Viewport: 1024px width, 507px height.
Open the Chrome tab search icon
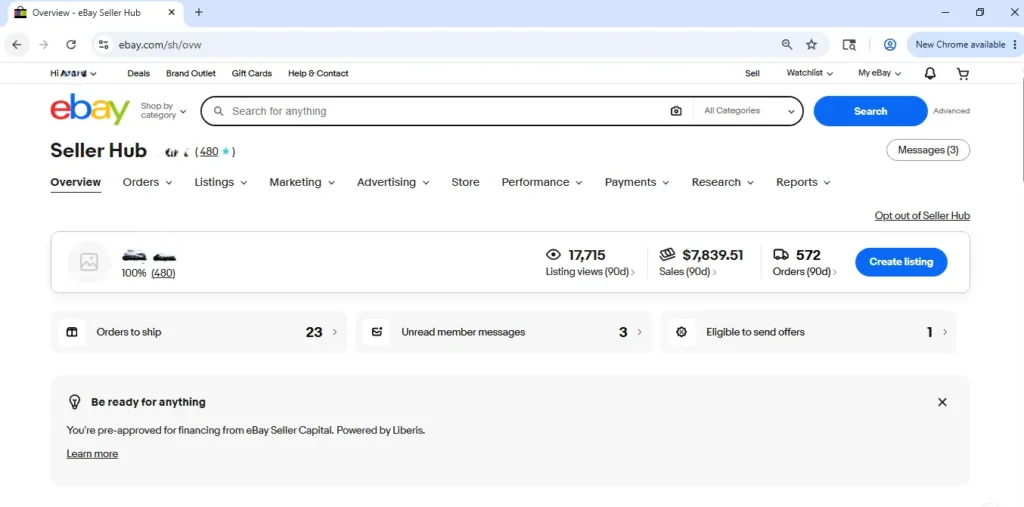tap(848, 44)
